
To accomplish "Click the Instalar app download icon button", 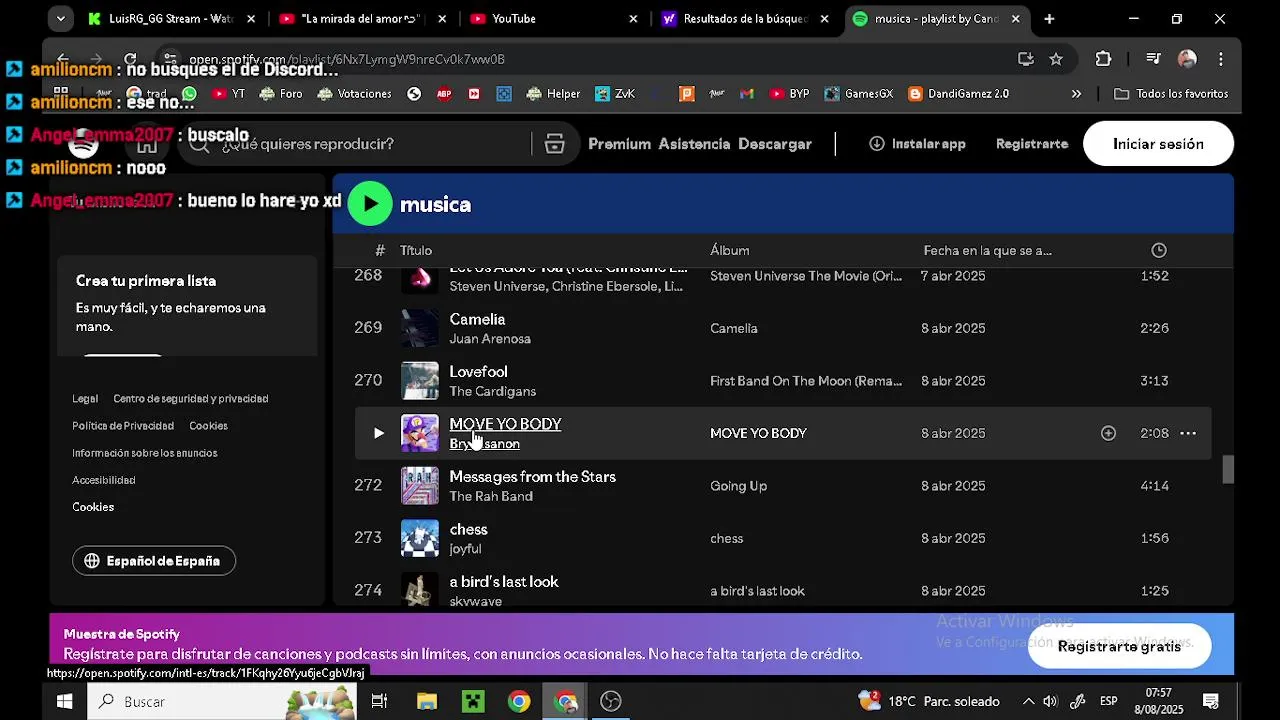I will click(917, 144).
